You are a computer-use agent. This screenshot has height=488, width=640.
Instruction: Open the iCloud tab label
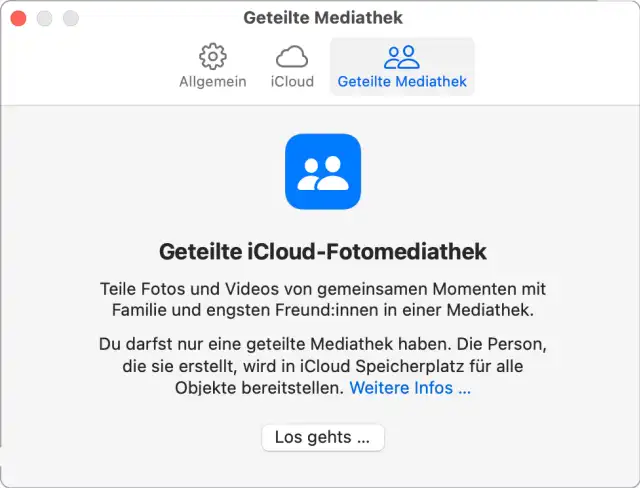[x=292, y=82]
